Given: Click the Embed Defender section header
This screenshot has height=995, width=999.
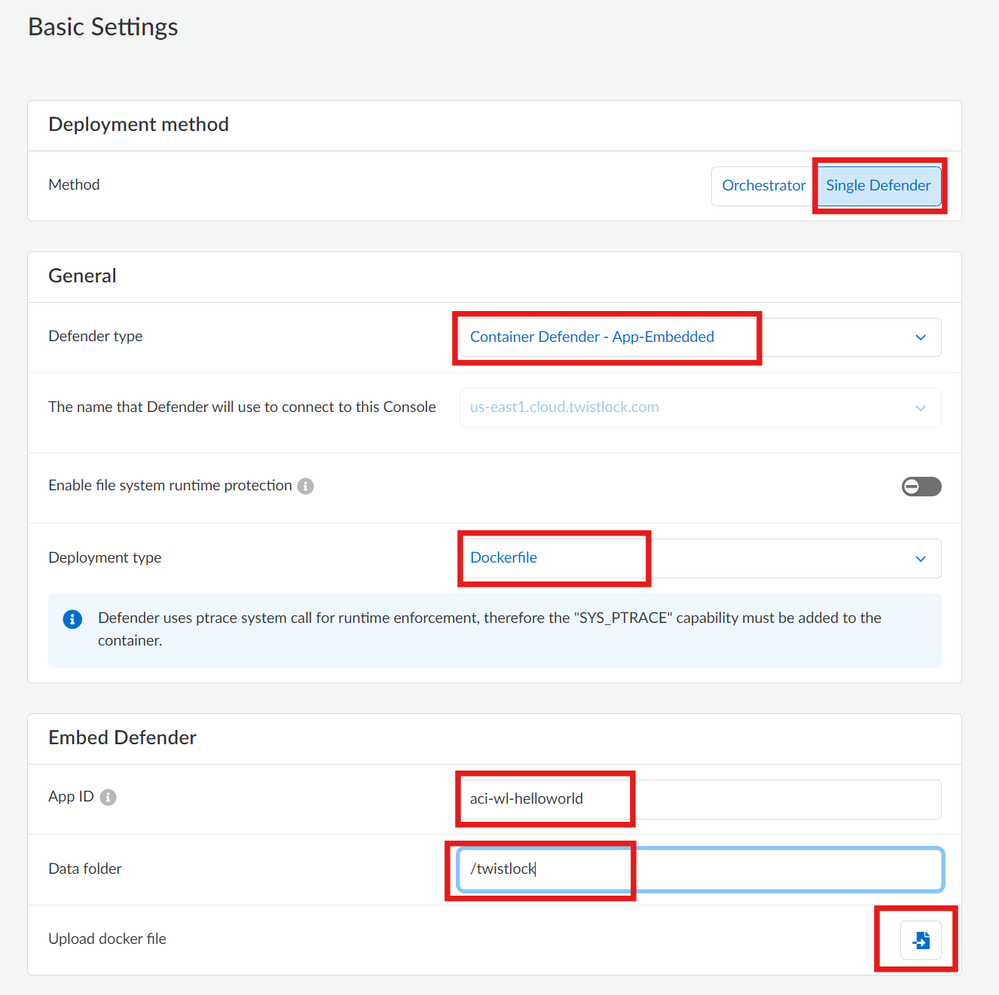Looking at the screenshot, I should tap(123, 738).
